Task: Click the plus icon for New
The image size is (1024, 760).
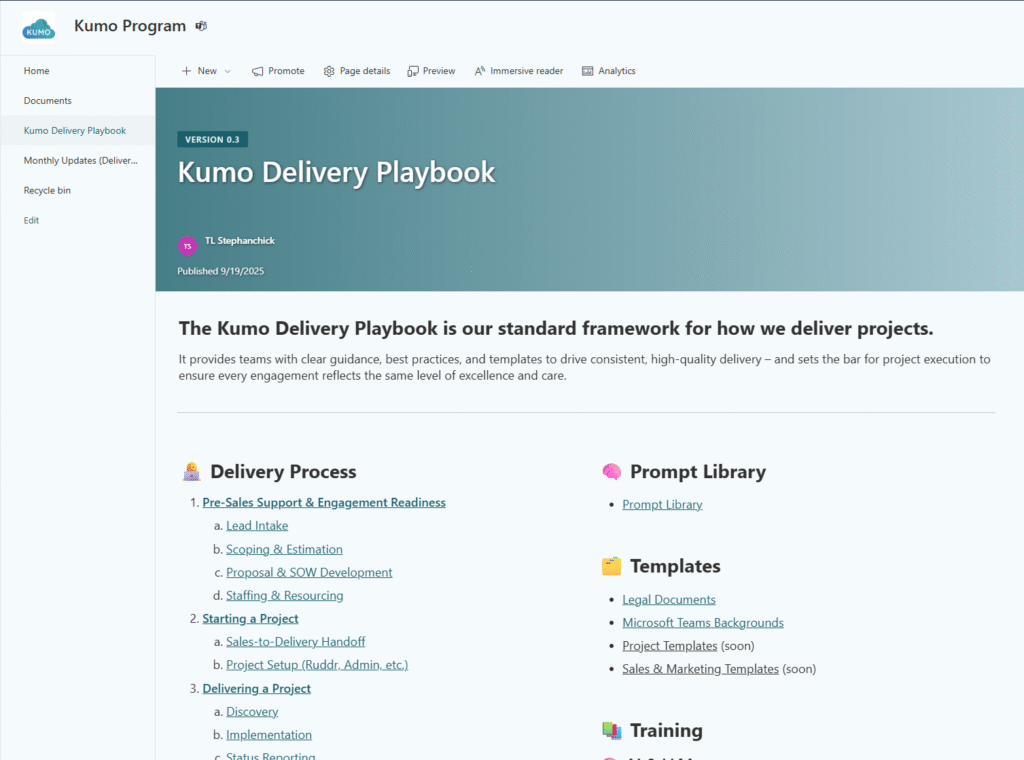Action: [186, 71]
